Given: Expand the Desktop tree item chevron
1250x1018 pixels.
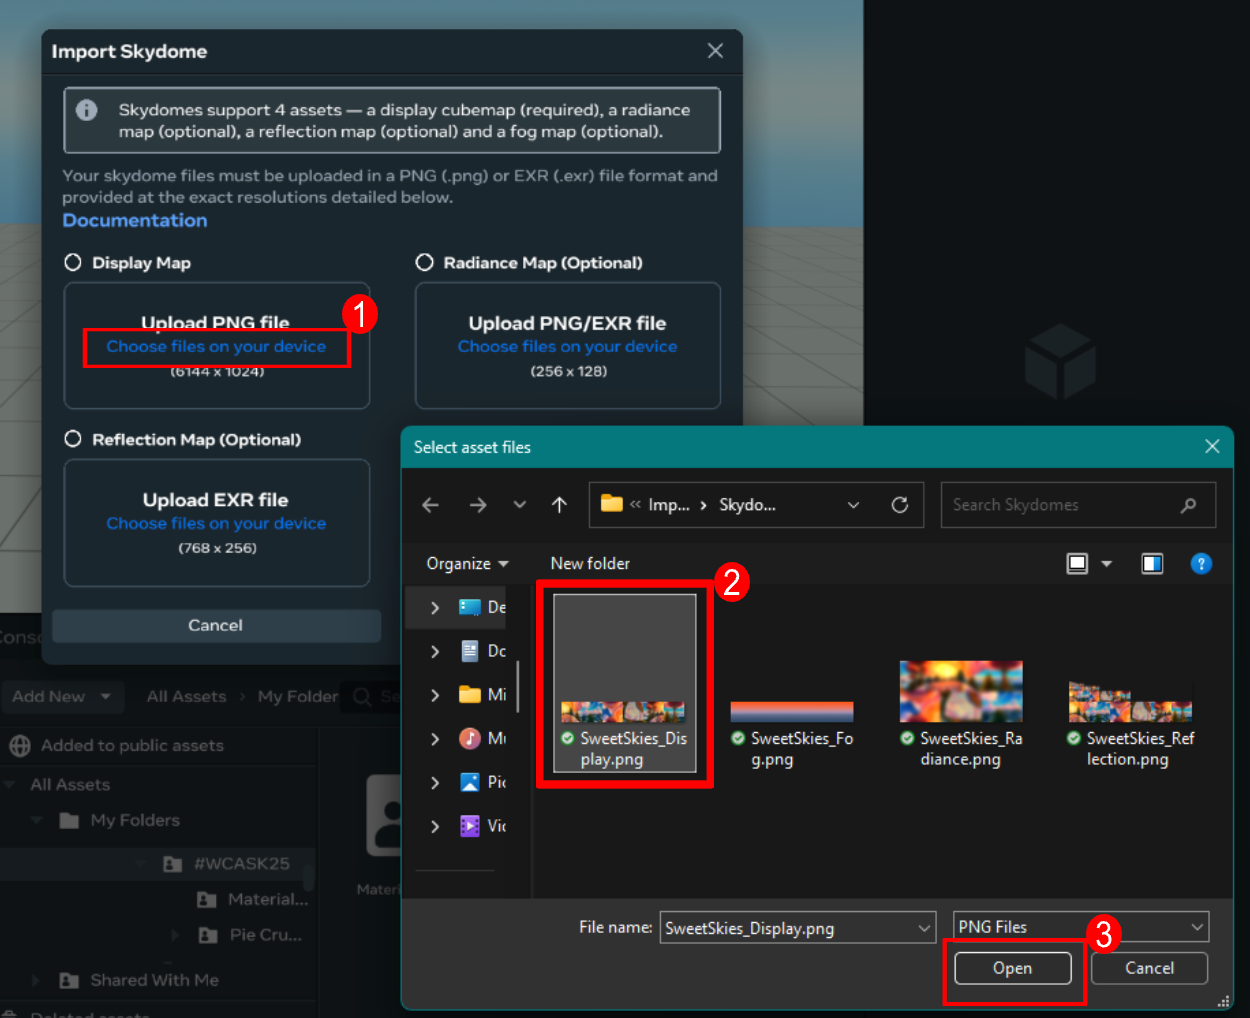Looking at the screenshot, I should (x=434, y=608).
